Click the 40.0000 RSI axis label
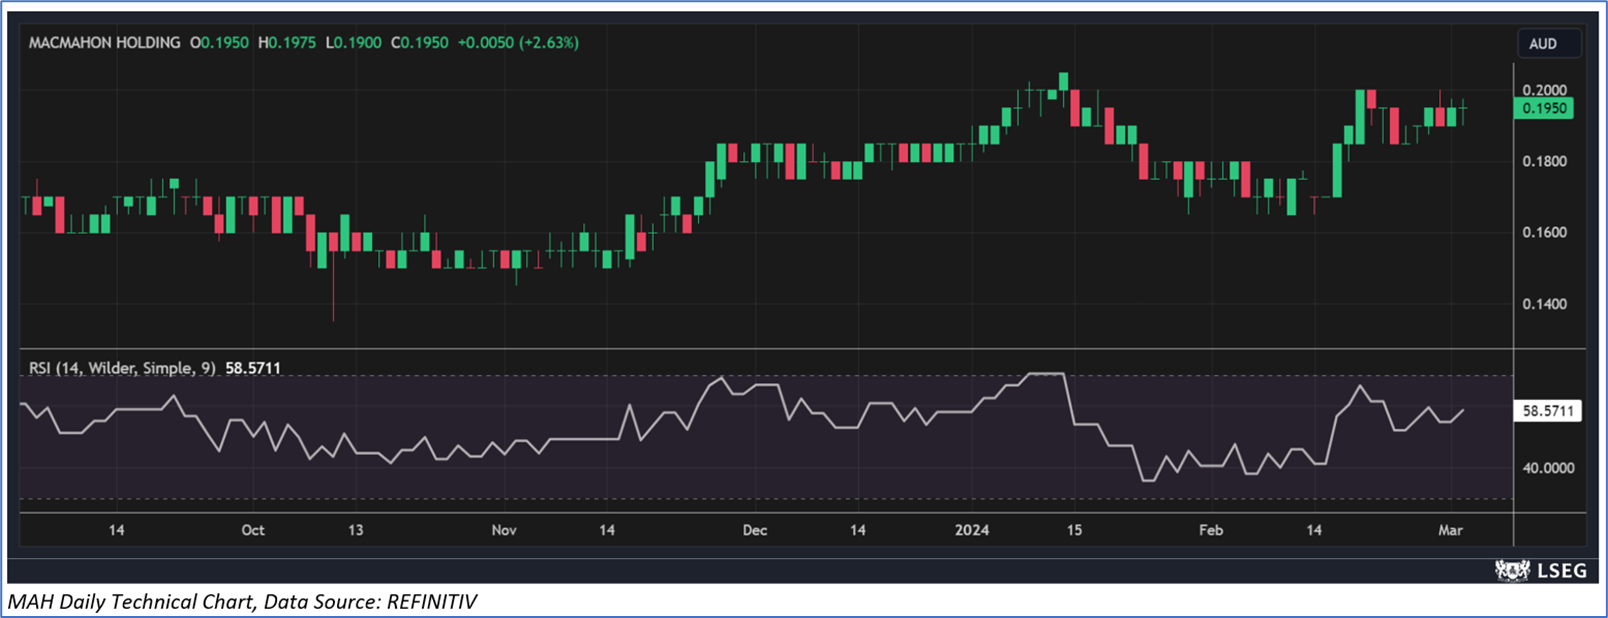 coord(1548,468)
